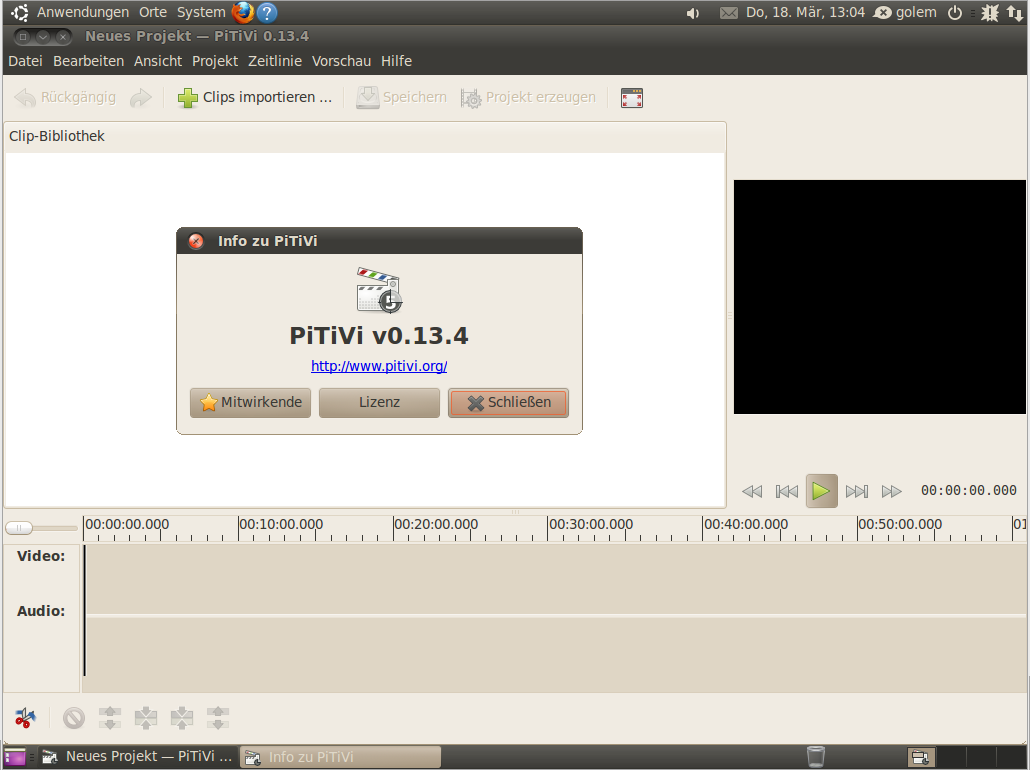1030x770 pixels.
Task: Click the Projekt erzeugen render icon
Action: pyautogui.click(x=470, y=97)
